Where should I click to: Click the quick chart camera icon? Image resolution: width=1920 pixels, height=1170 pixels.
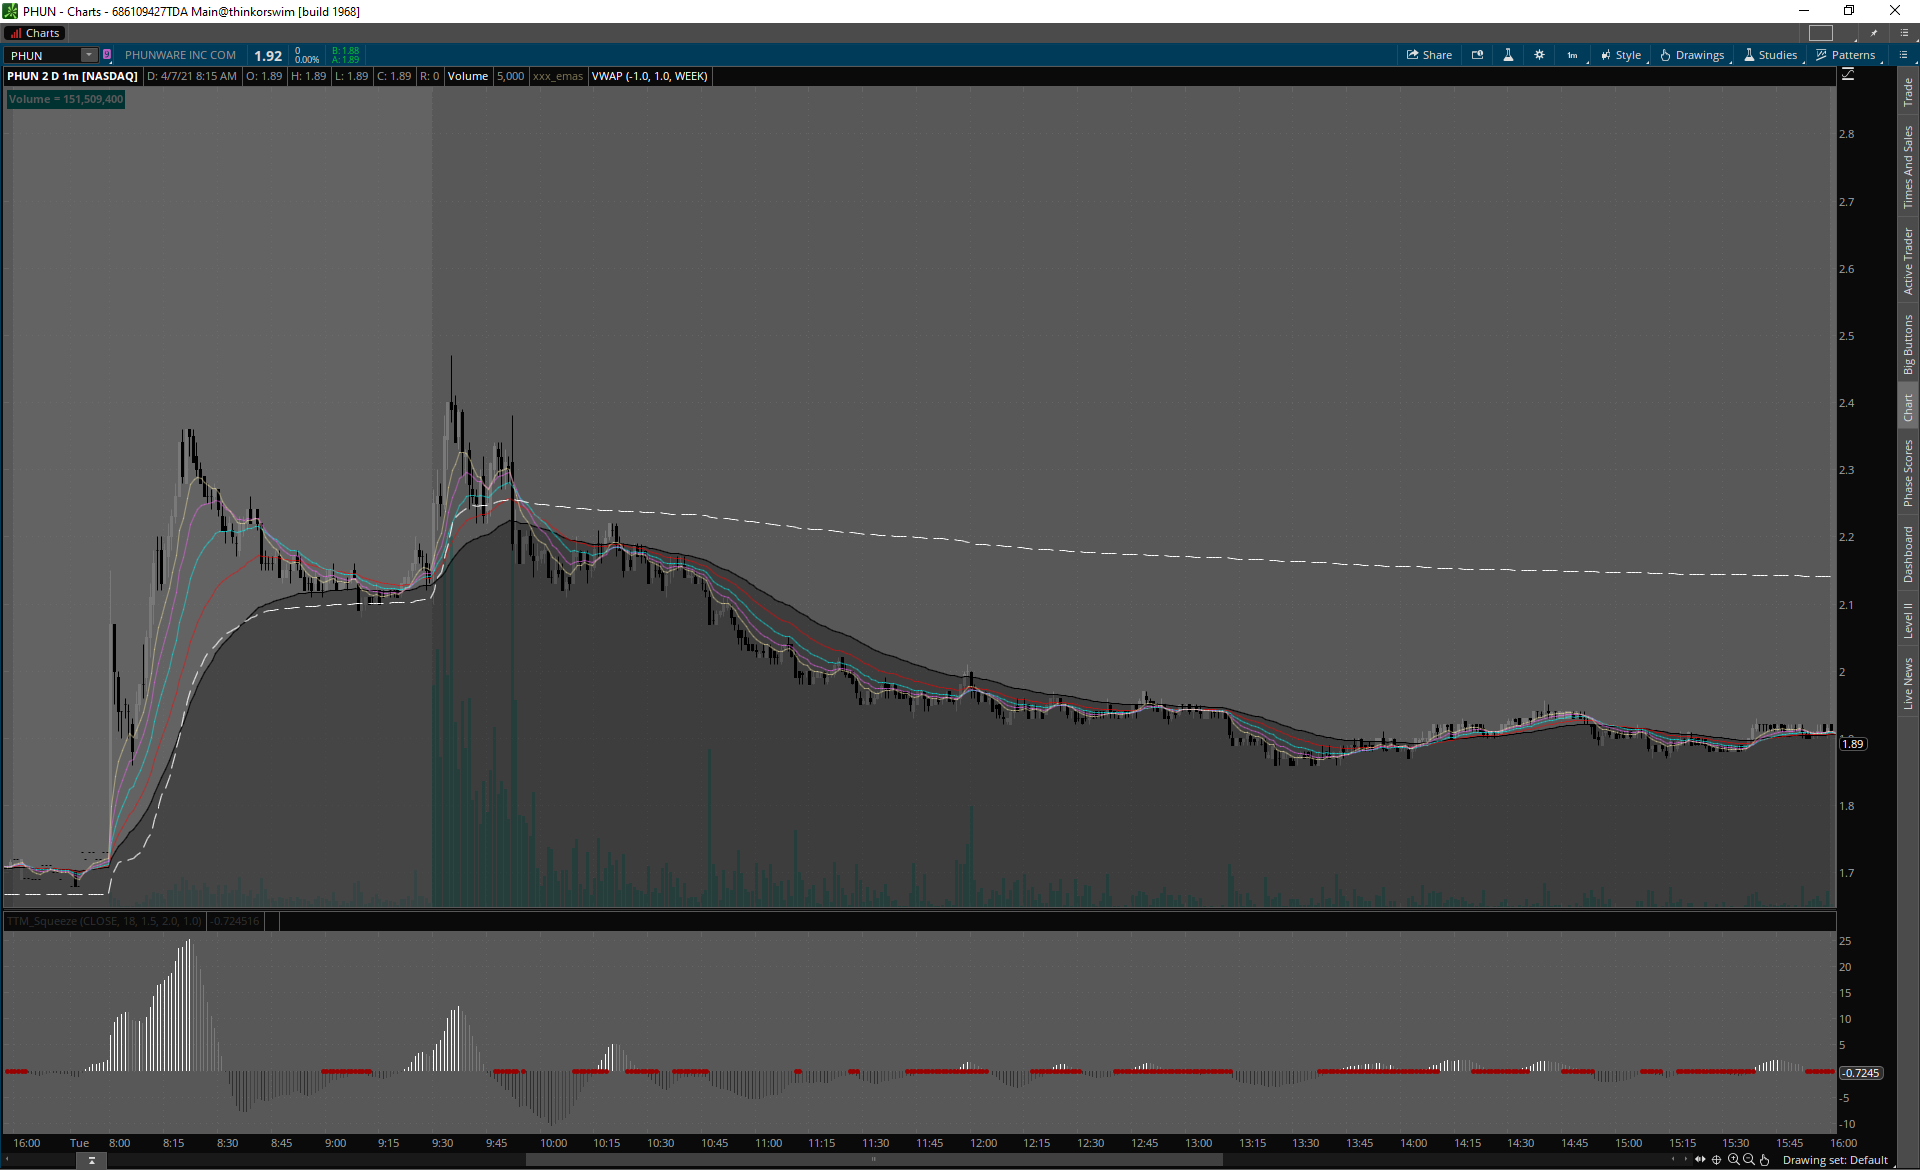coord(1477,55)
